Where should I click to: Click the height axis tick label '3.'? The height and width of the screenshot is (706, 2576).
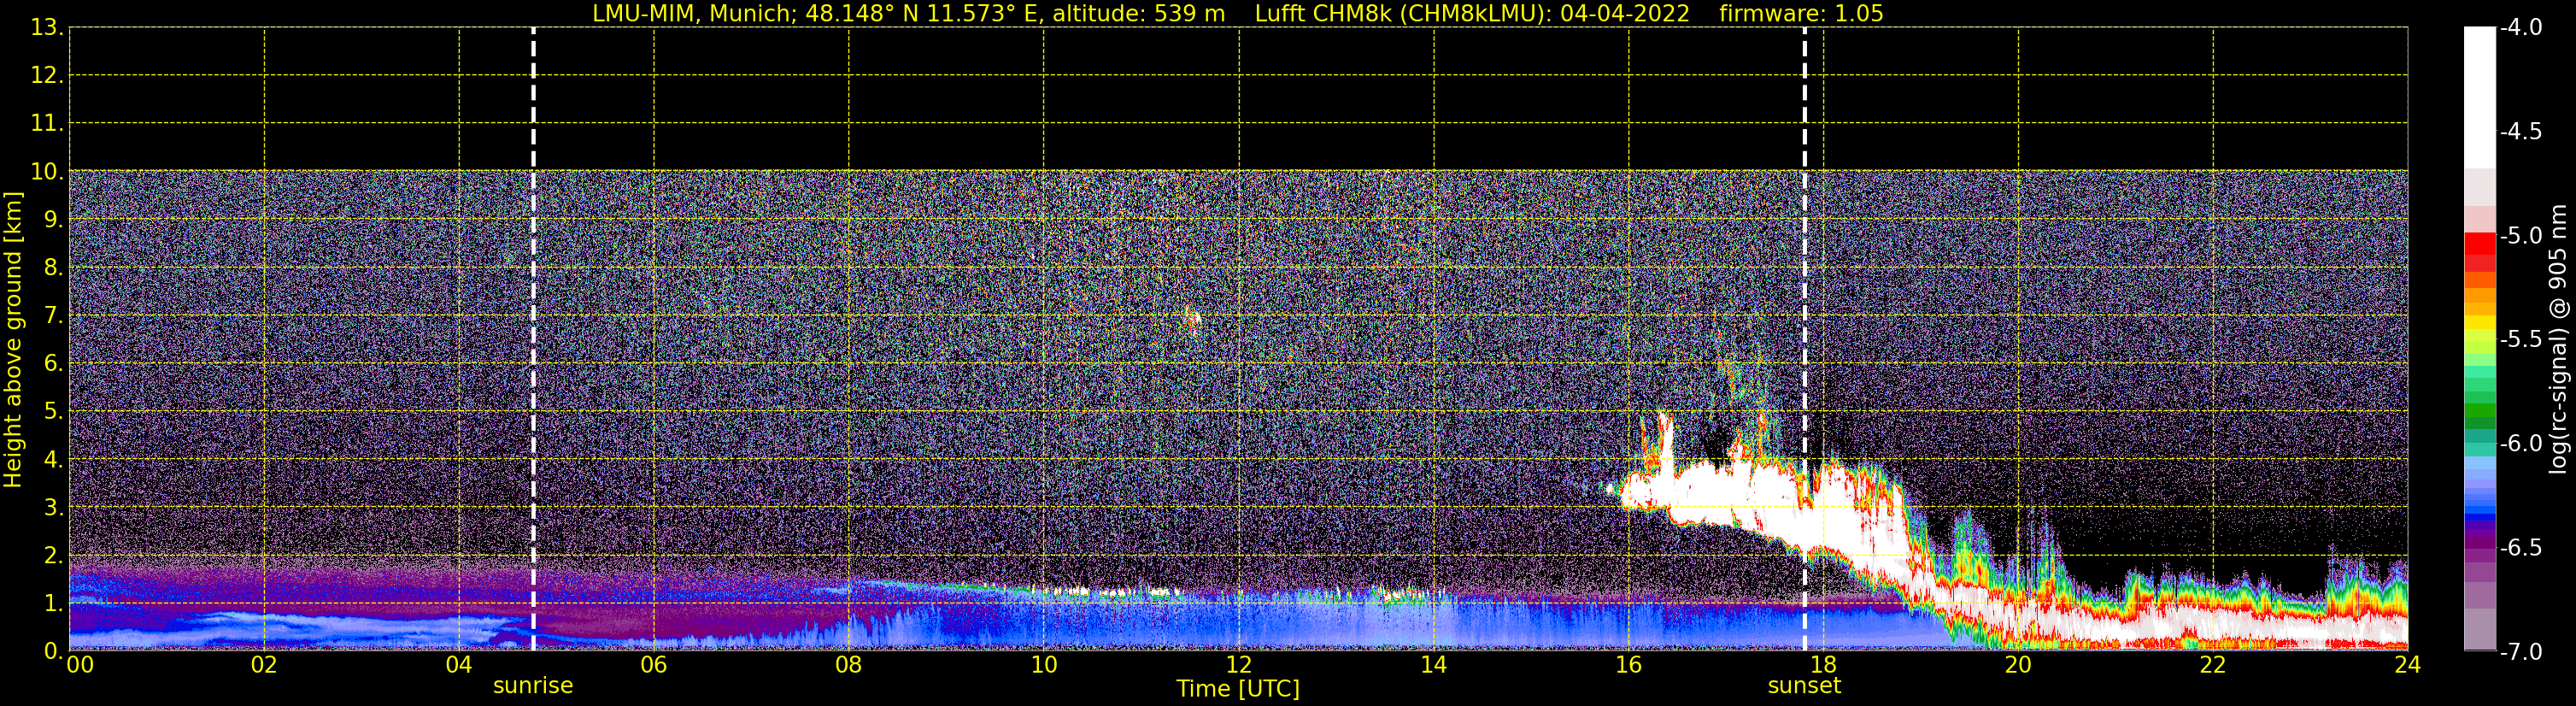click(x=53, y=508)
